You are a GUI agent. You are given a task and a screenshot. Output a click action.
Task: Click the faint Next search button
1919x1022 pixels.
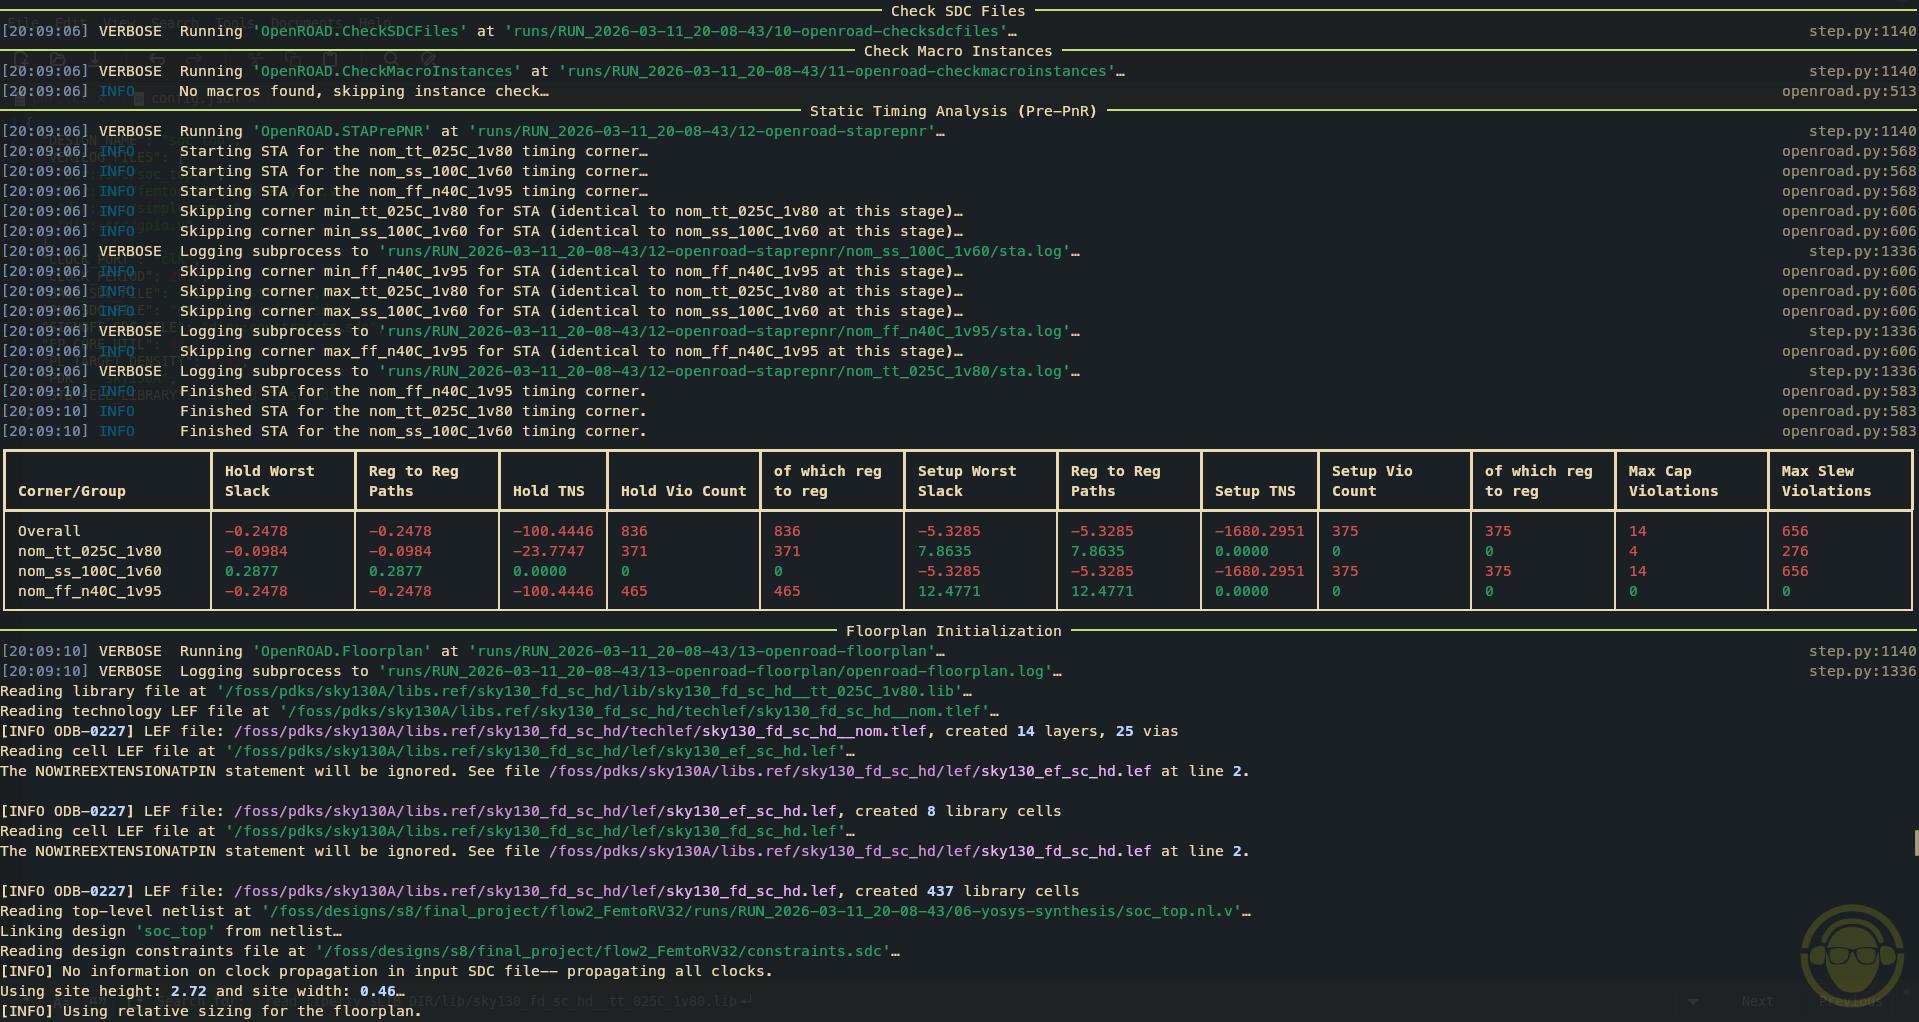[1757, 1001]
